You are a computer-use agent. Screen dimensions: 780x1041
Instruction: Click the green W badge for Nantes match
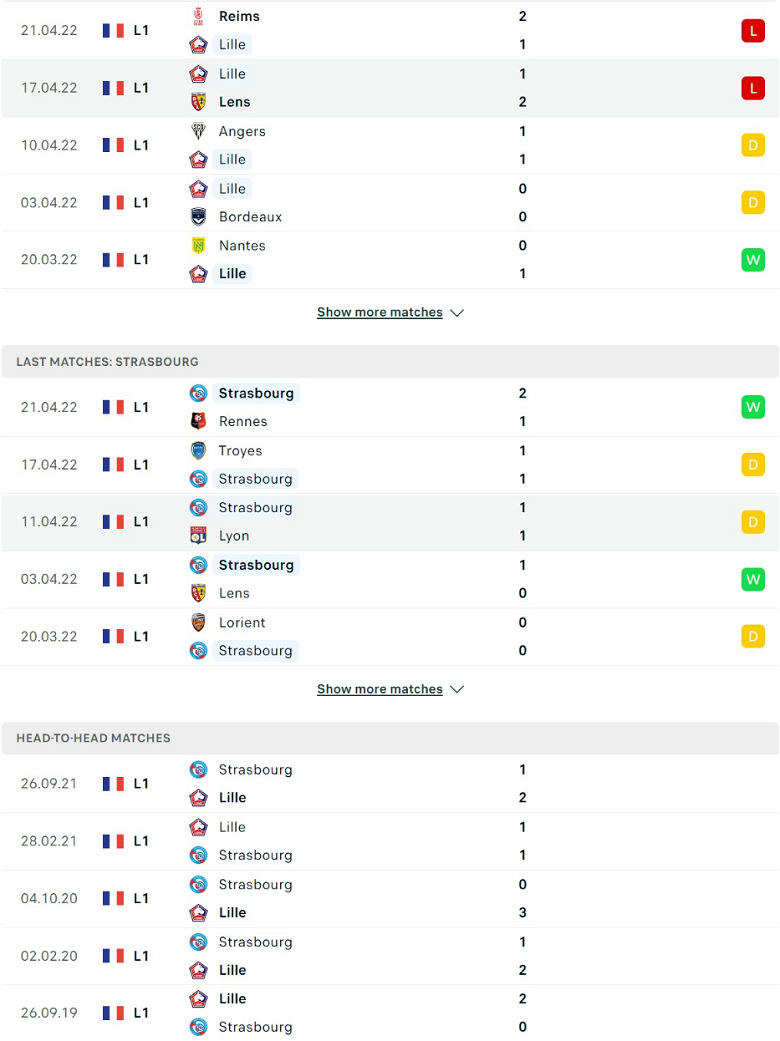[x=753, y=260]
